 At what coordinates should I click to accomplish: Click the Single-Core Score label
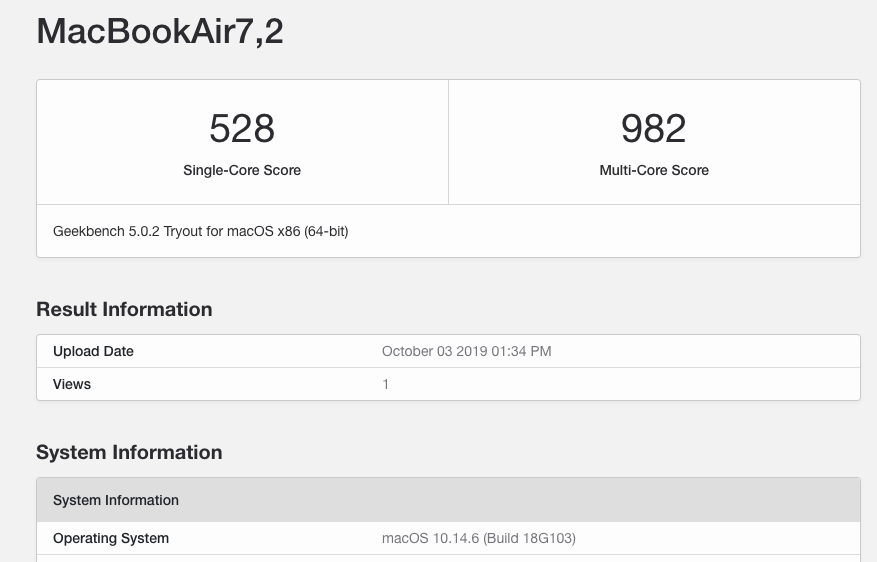(x=242, y=170)
